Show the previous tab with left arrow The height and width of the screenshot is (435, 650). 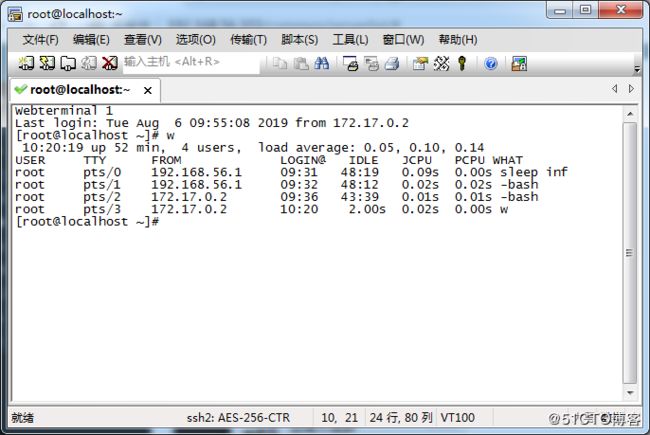pyautogui.click(x=615, y=88)
